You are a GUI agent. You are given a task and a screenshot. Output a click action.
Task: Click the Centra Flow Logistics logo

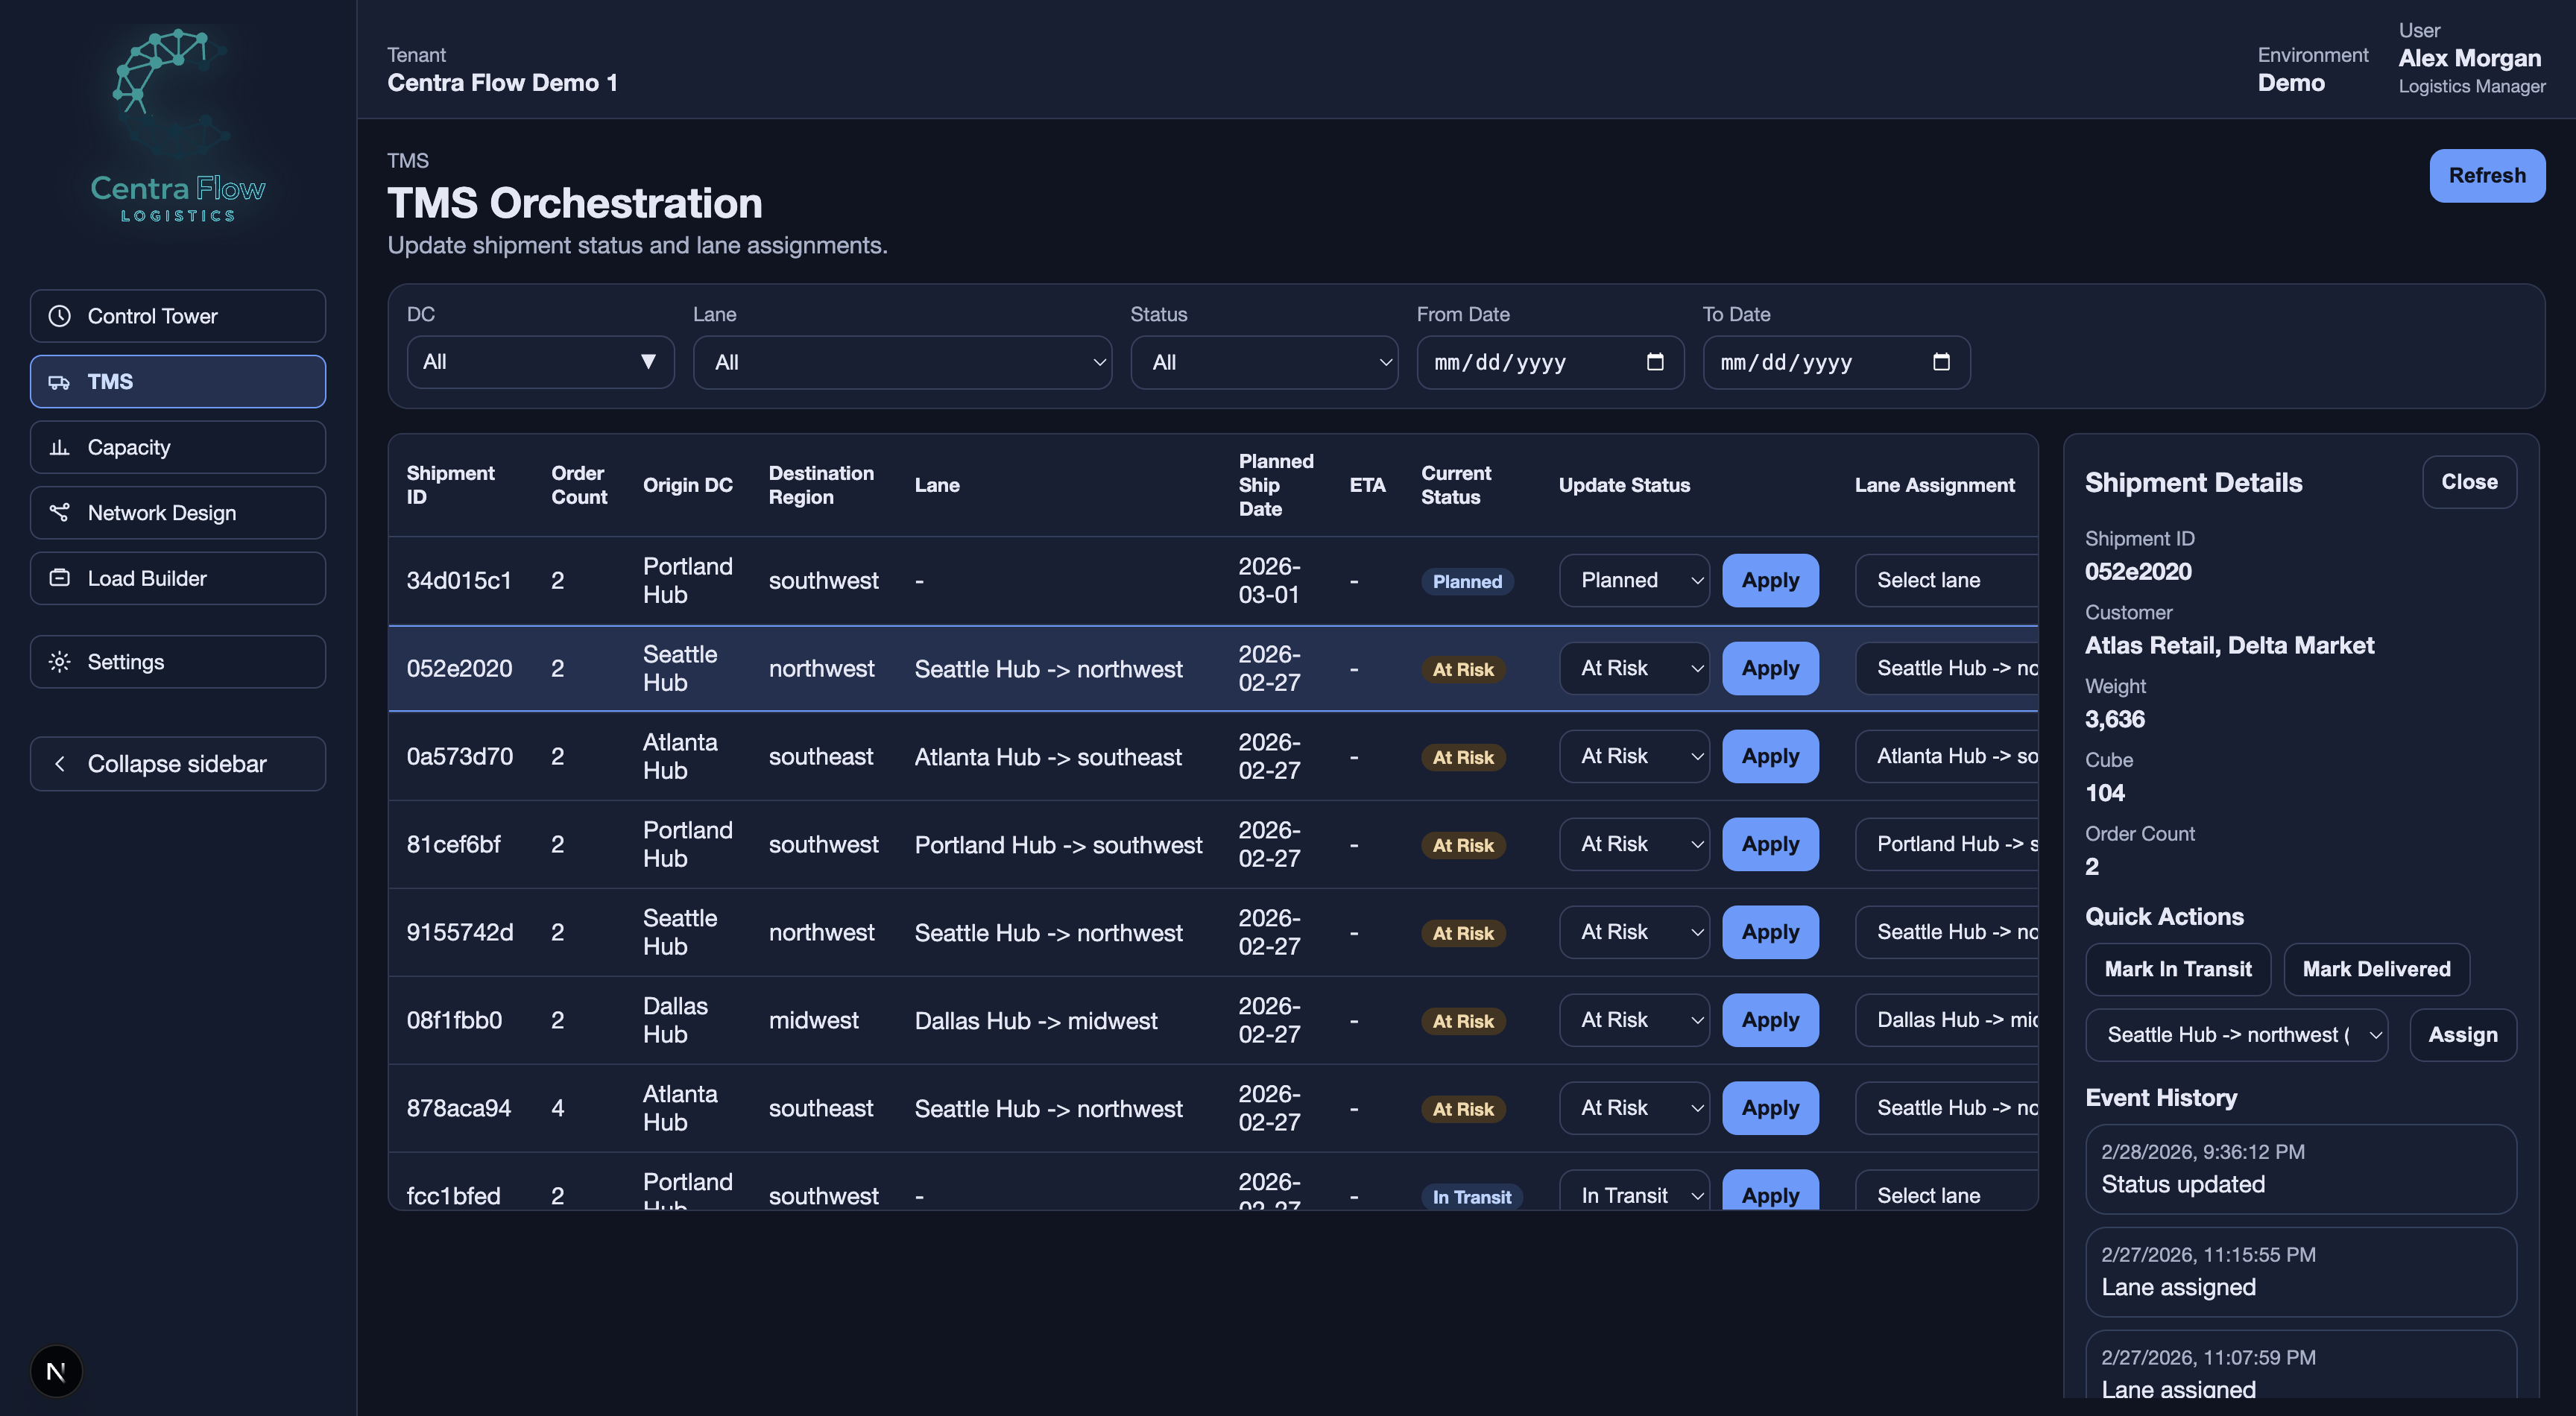coord(178,125)
